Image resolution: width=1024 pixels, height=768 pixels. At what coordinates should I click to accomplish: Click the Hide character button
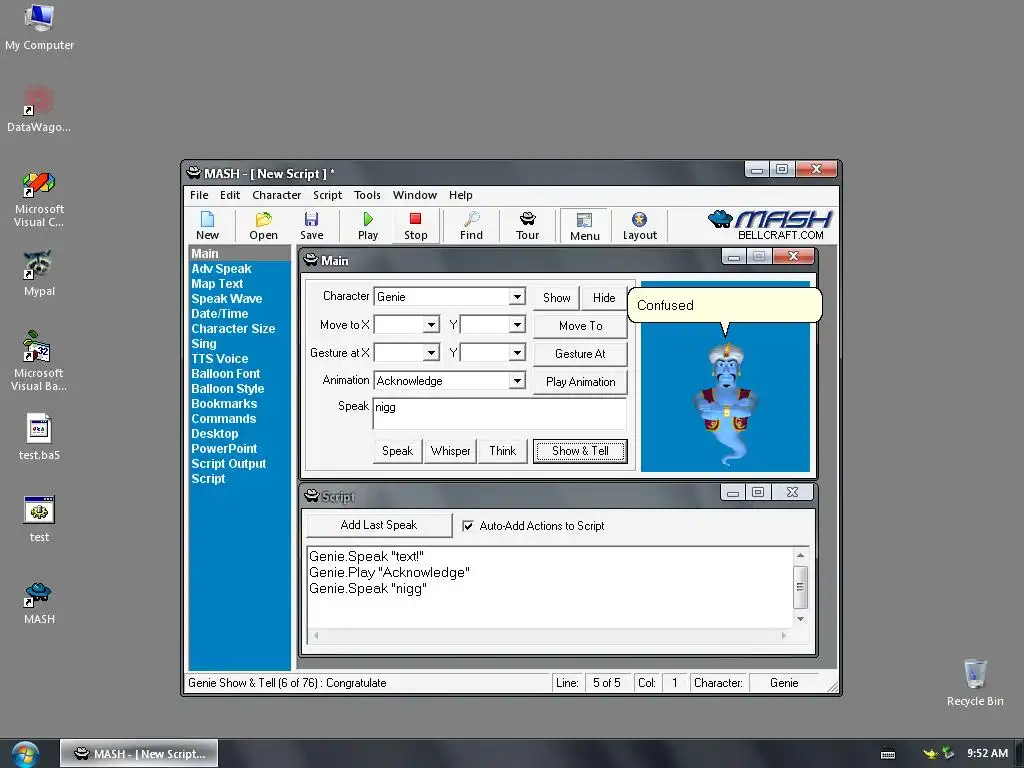coord(604,298)
